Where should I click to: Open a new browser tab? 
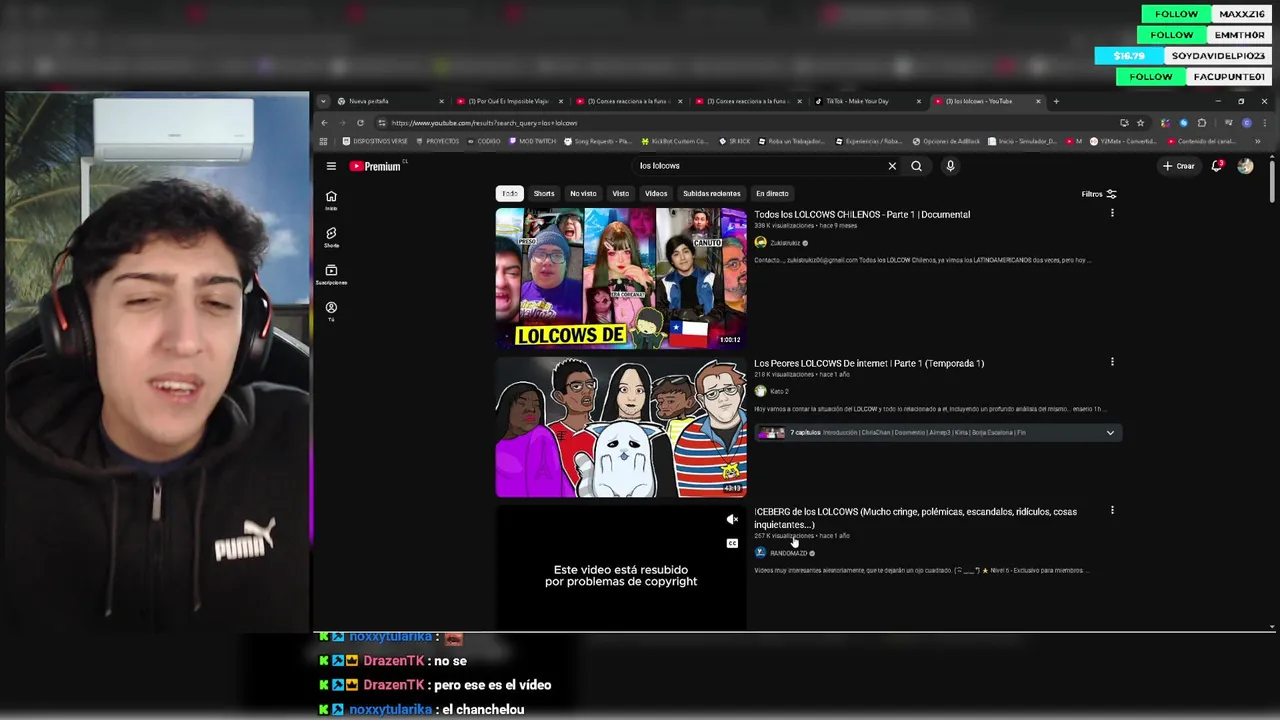(x=1056, y=101)
